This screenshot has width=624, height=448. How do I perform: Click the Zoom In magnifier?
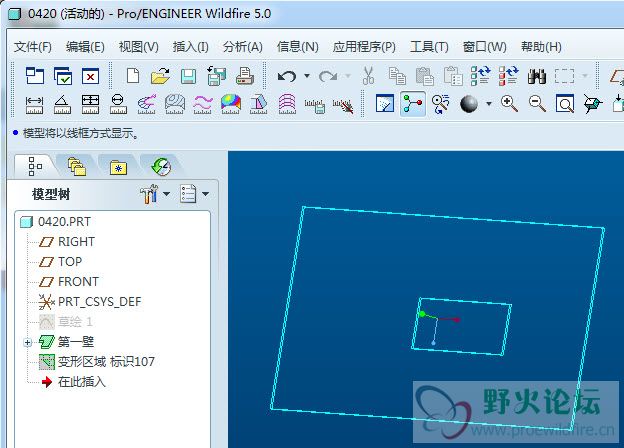tap(509, 104)
